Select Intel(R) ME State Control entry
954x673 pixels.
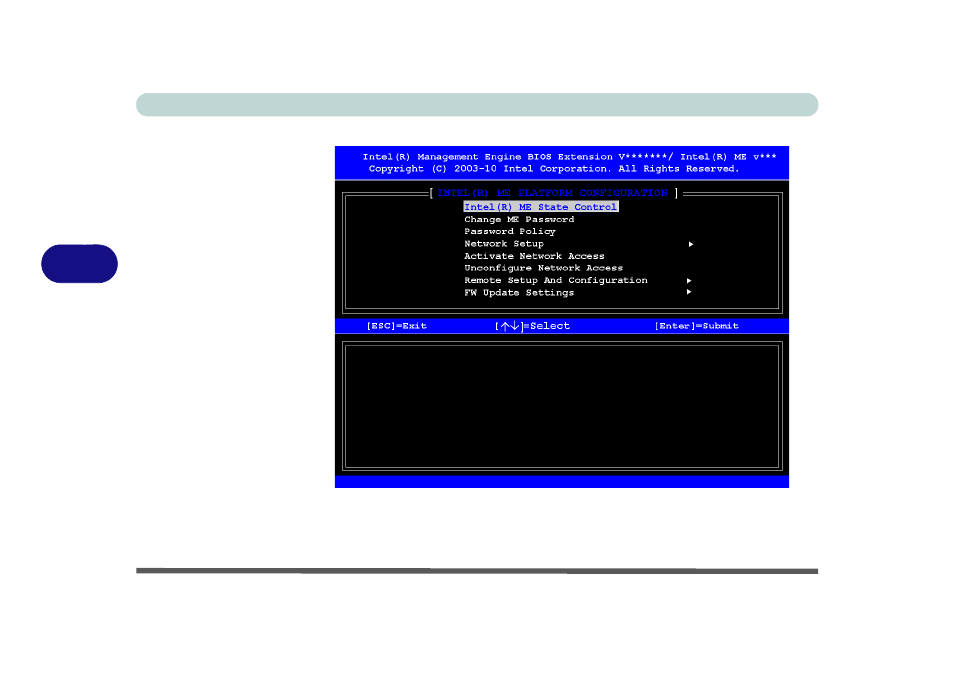(x=541, y=207)
